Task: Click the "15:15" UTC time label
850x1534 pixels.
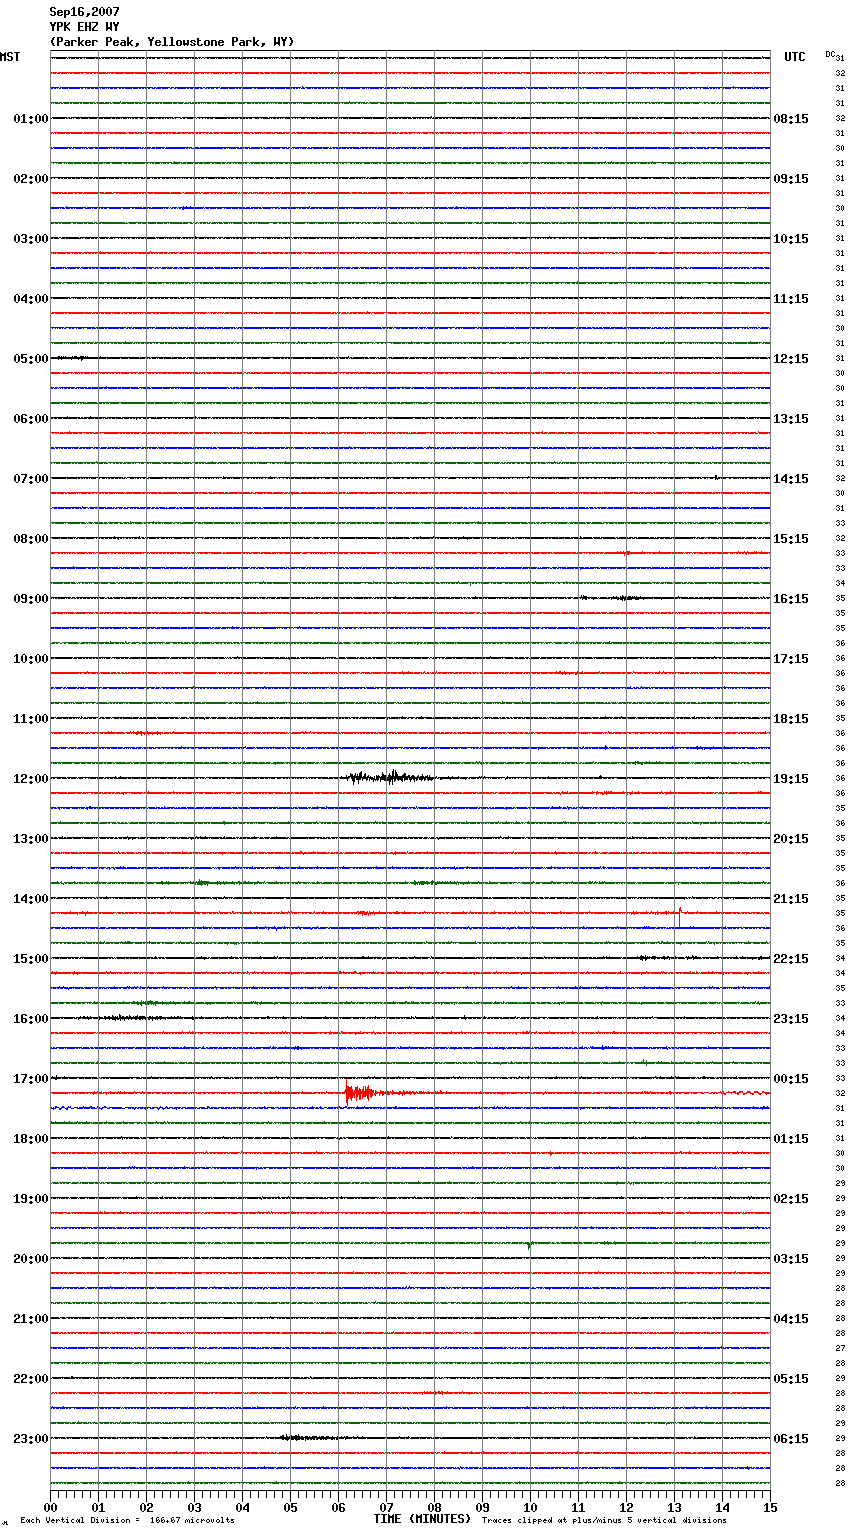Action: pyautogui.click(x=791, y=539)
